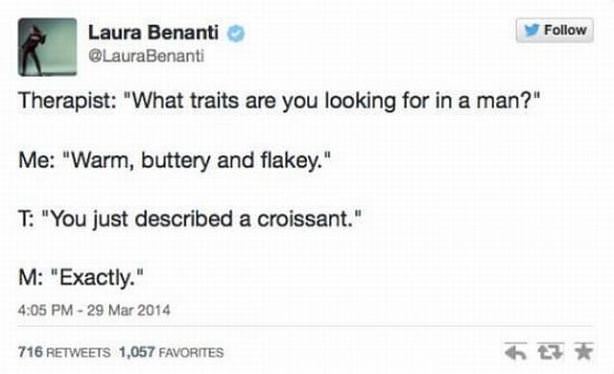Click the "Warm, buttery and flakey" line
Image resolution: width=614 pixels, height=374 pixels.
click(x=175, y=160)
